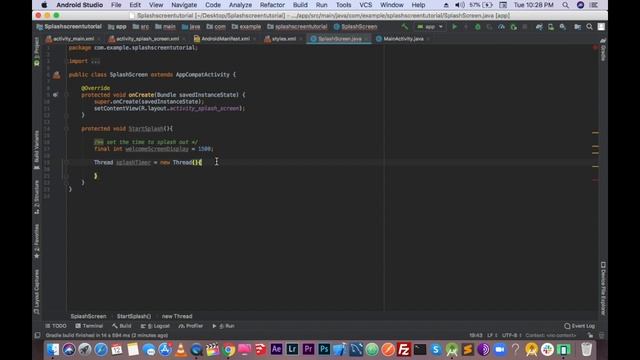Screen dimensions: 640x360
Task: Click the Profile app gauge icon
Action: point(501,27)
